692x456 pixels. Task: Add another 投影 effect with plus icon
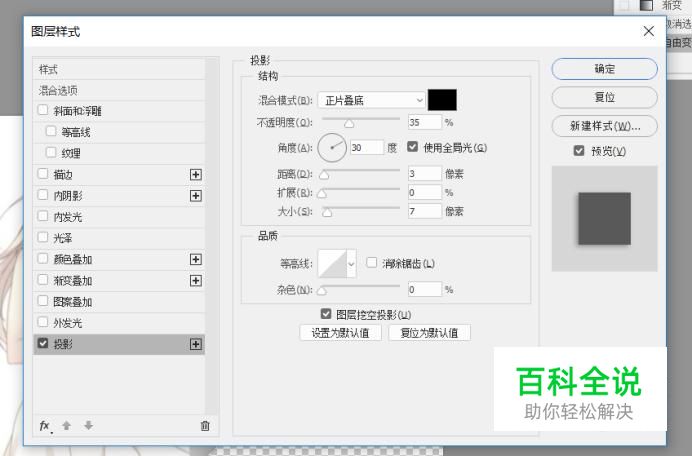pos(196,344)
